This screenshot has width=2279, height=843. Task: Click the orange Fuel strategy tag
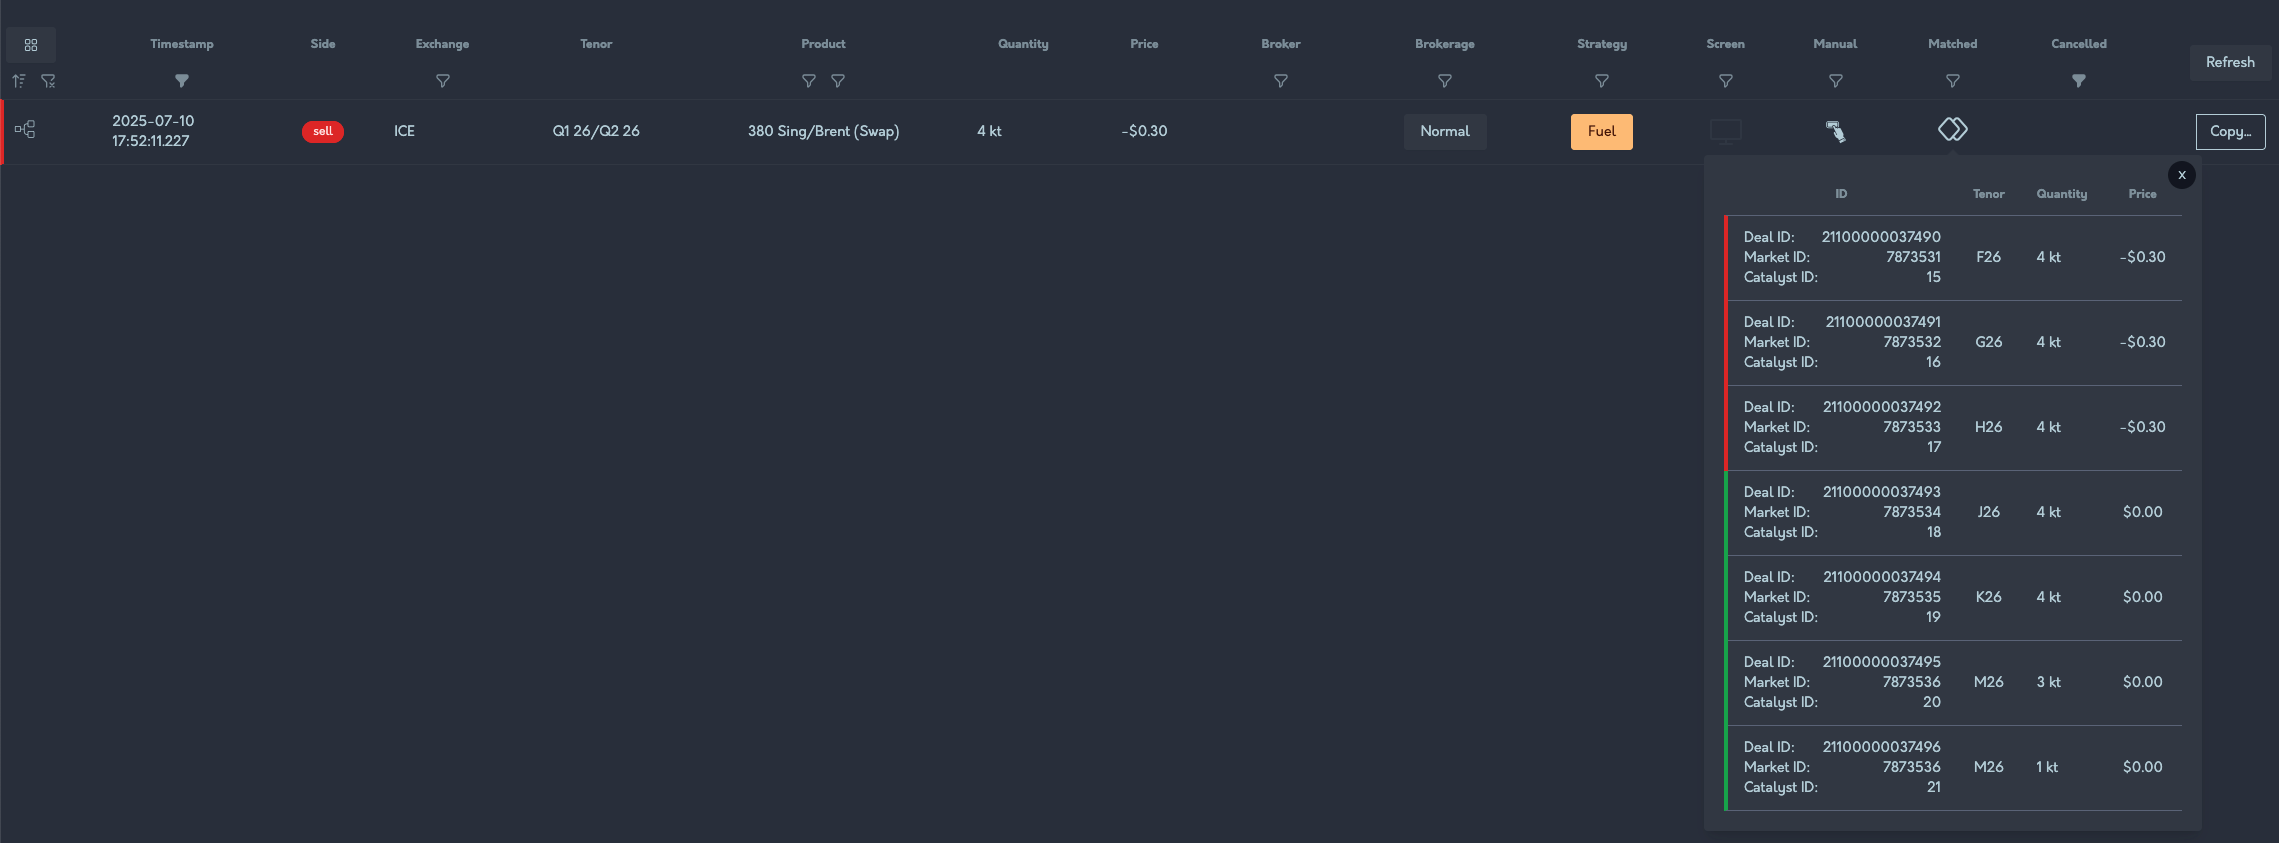1601,131
